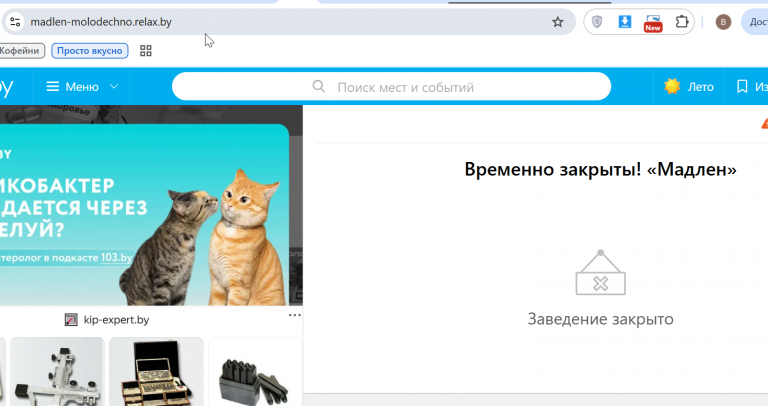
Task: Open the caliper tool product thumbnail
Action: (57, 372)
